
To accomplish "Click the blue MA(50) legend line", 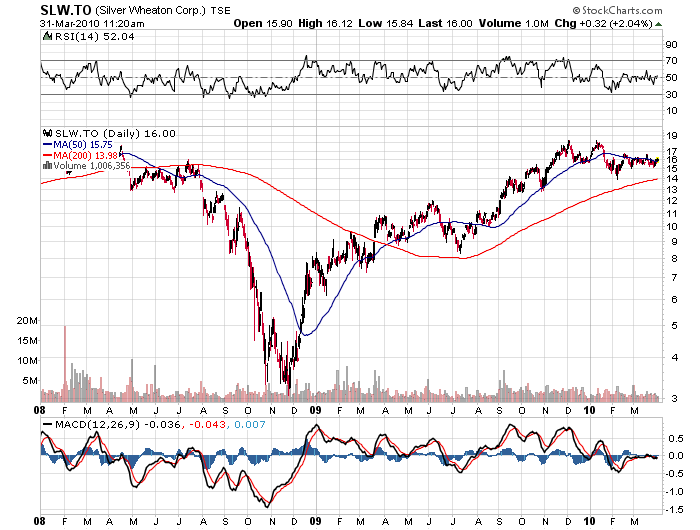I will [47, 144].
